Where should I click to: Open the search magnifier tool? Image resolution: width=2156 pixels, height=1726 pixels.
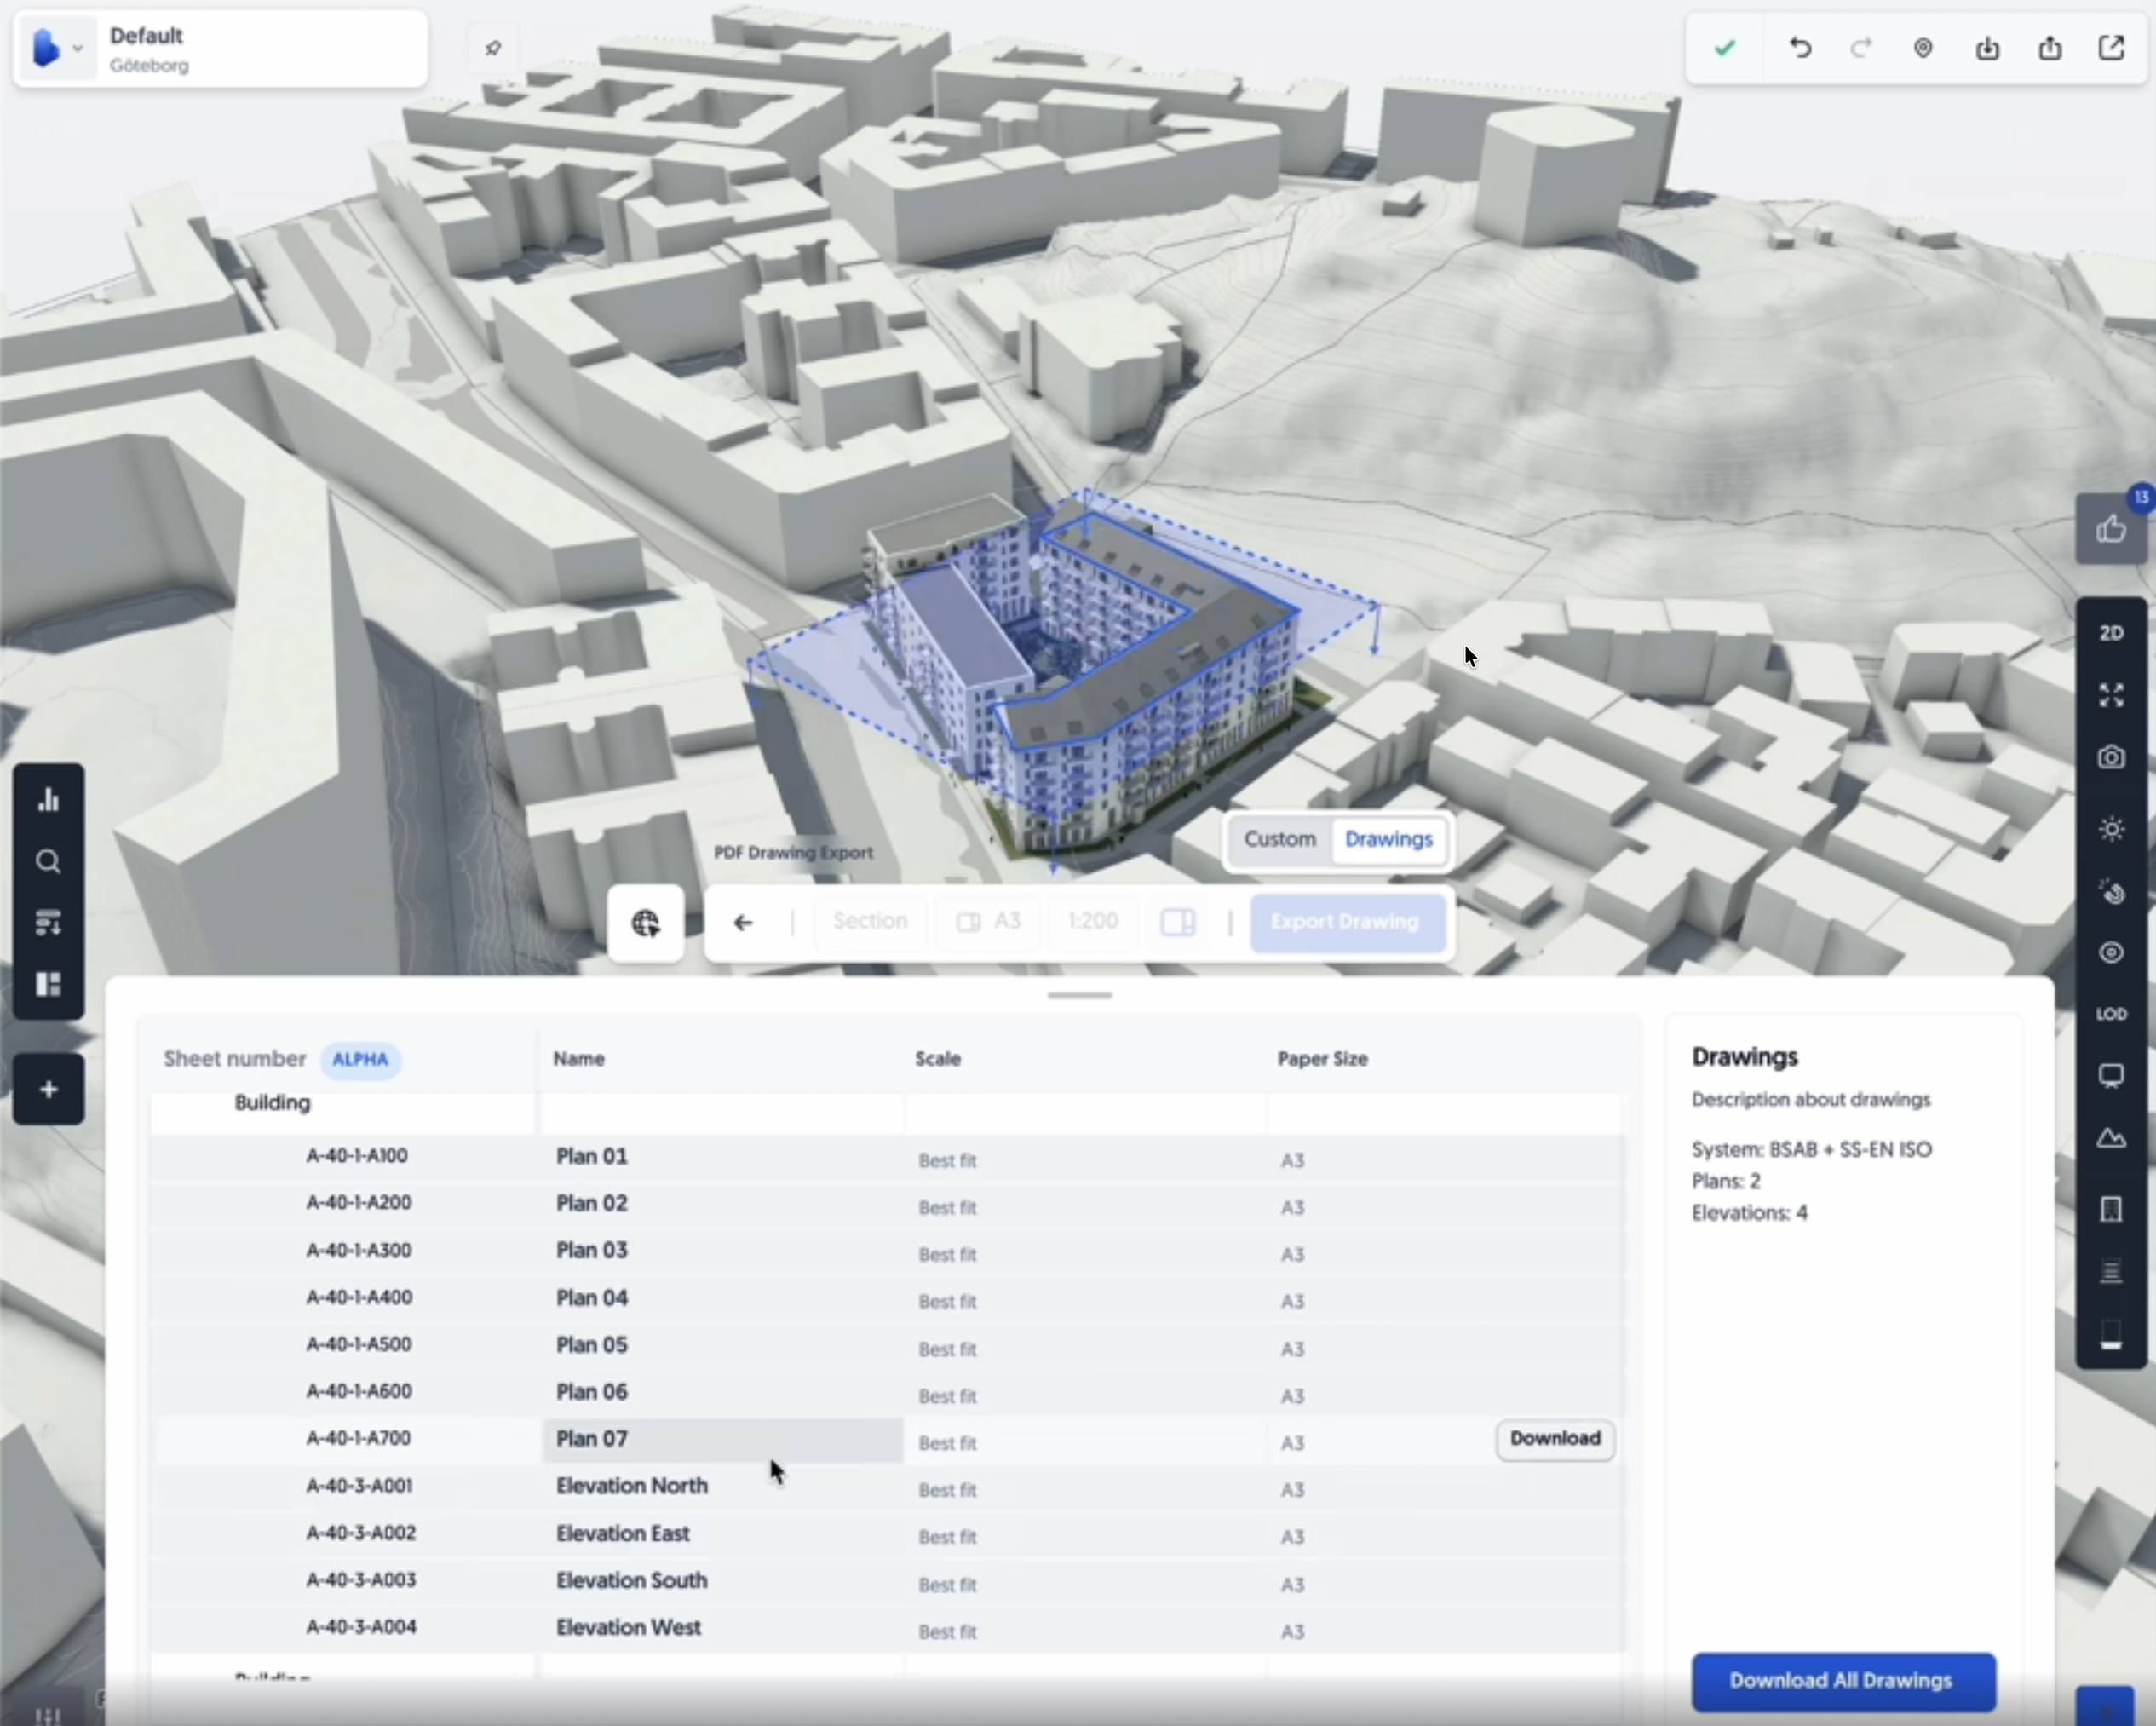[x=48, y=862]
